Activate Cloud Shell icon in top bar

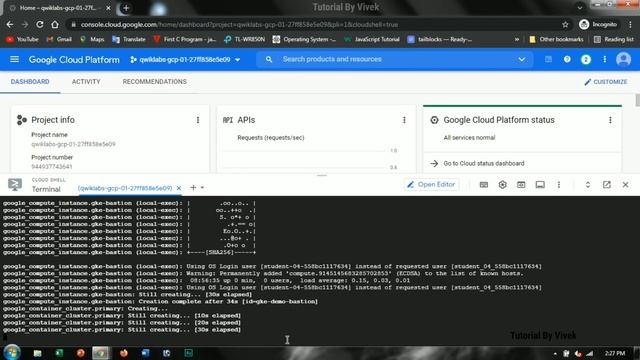(548, 60)
